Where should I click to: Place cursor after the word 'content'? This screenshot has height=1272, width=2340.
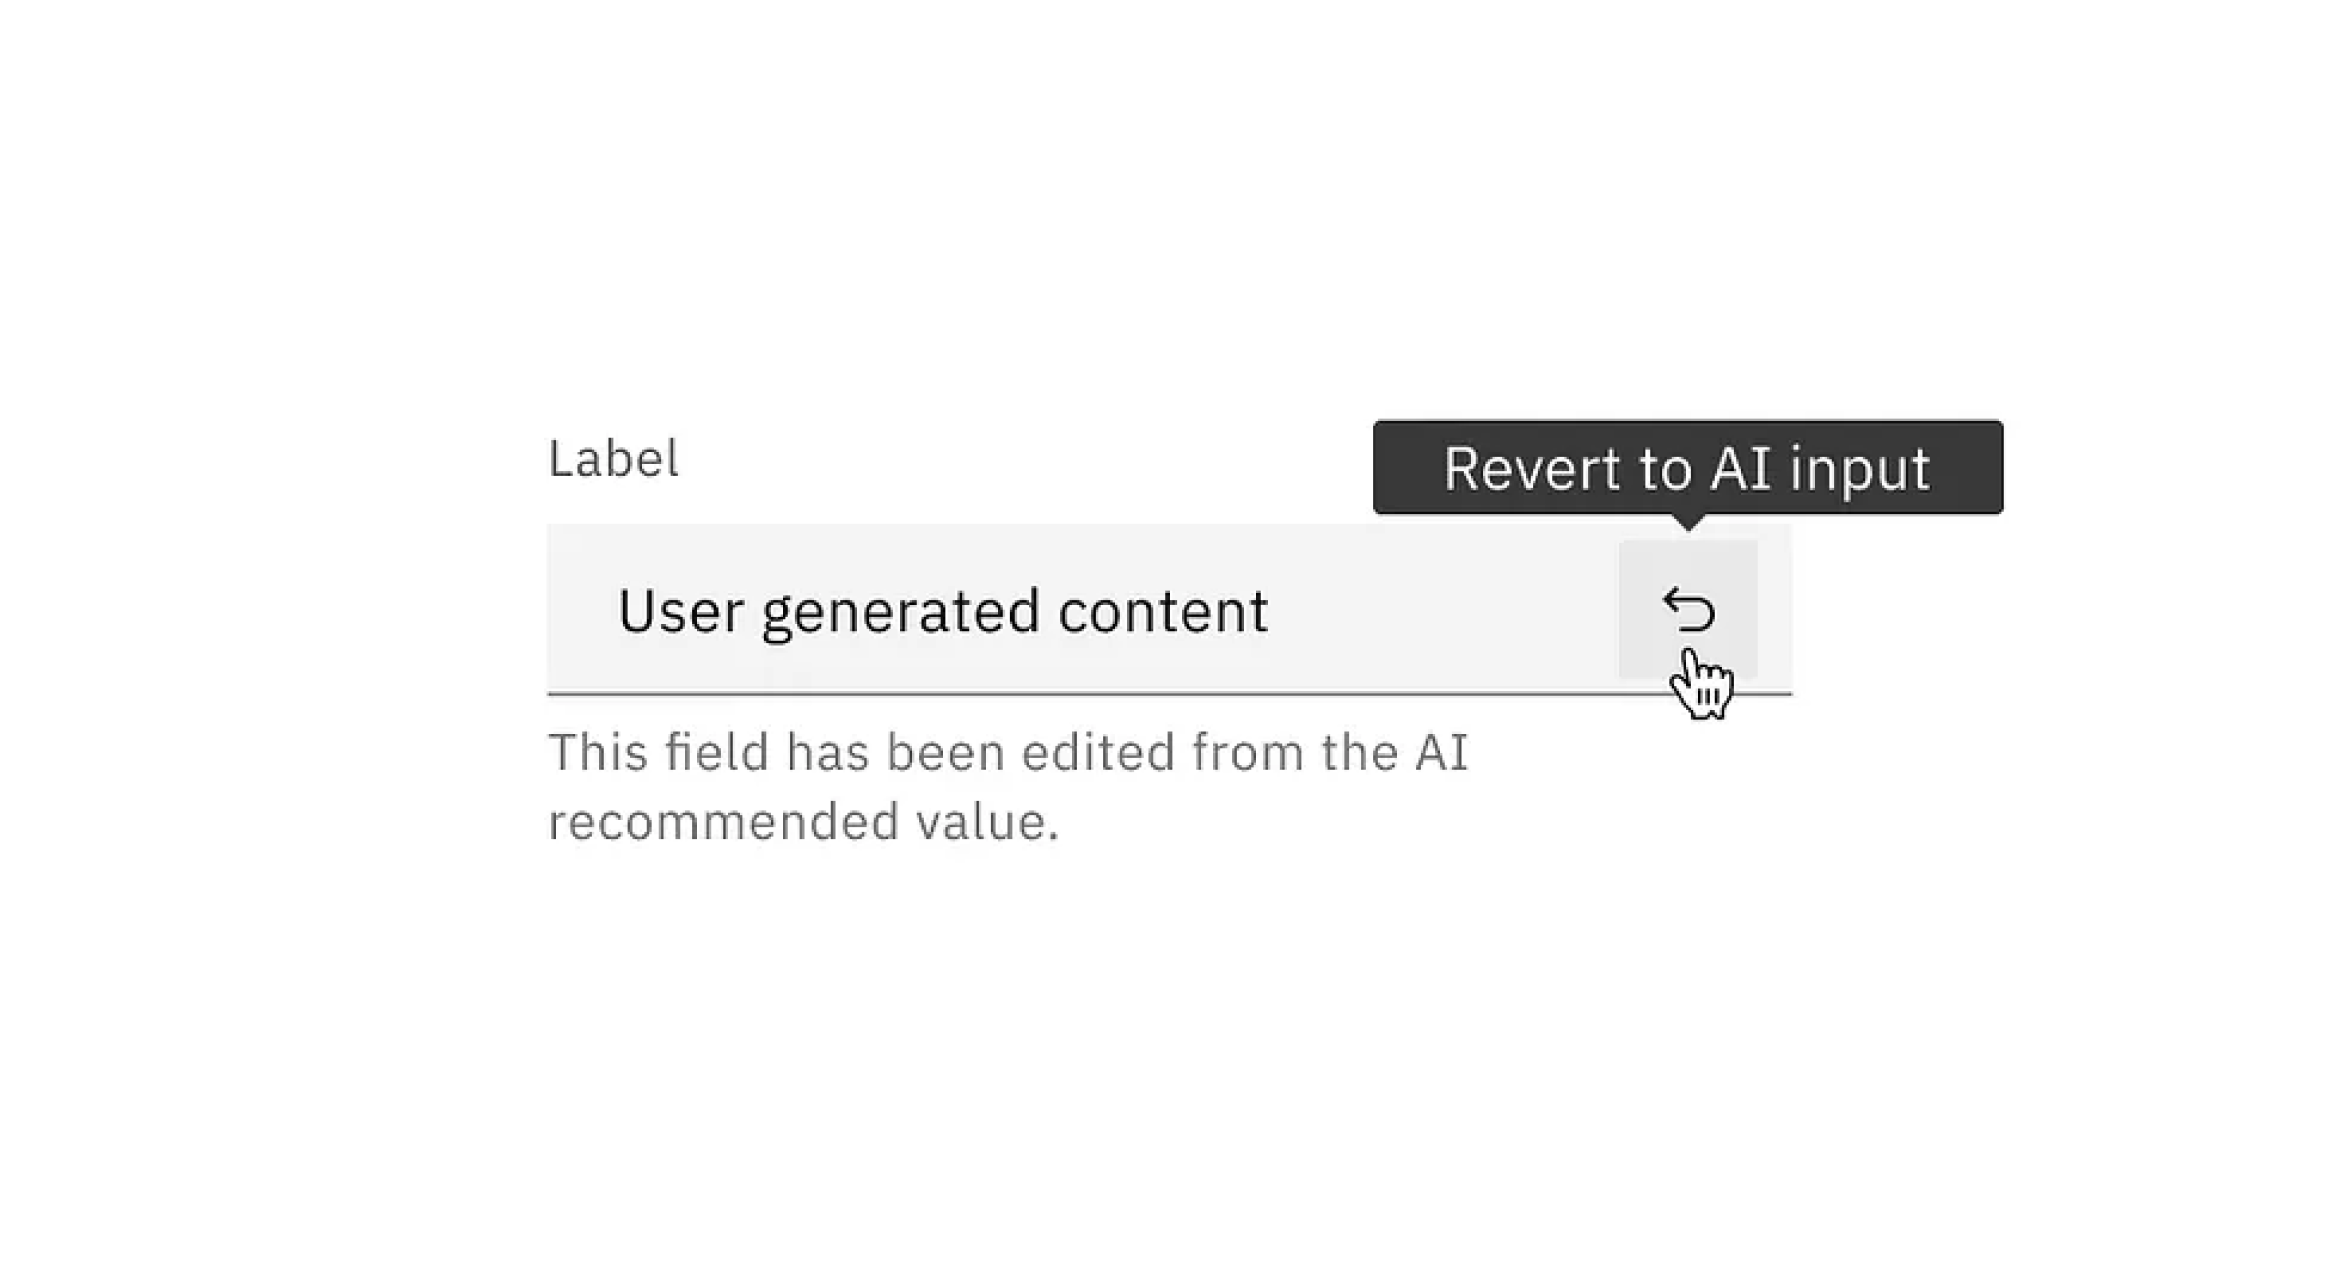click(1272, 611)
